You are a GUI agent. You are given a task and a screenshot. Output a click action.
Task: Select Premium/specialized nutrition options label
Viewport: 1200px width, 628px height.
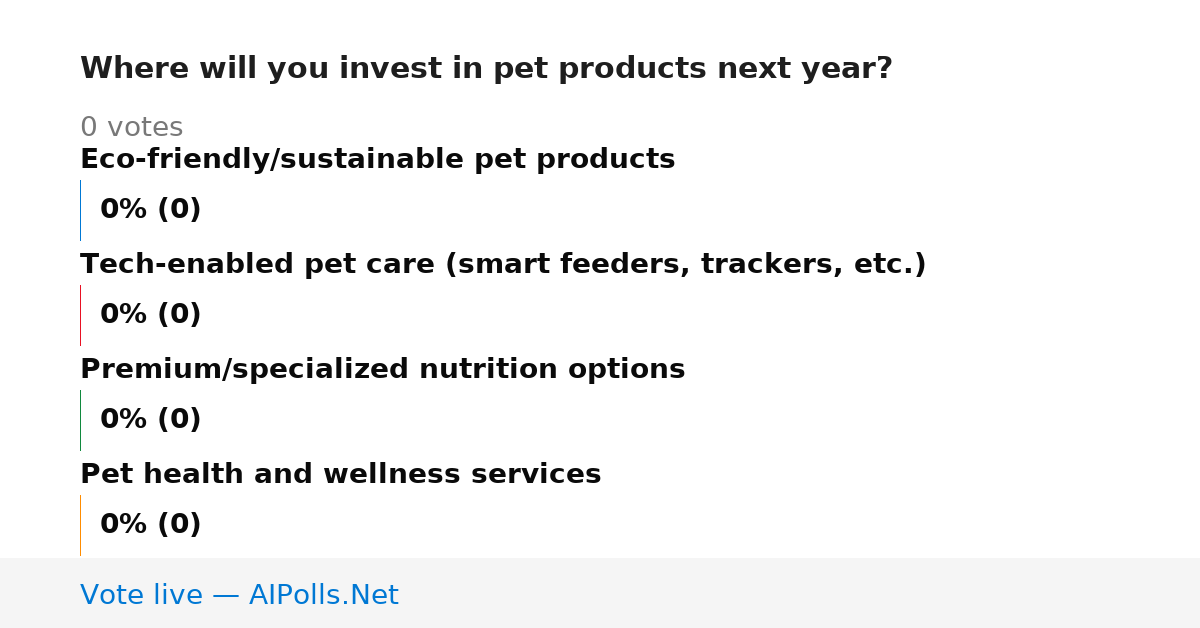382,370
